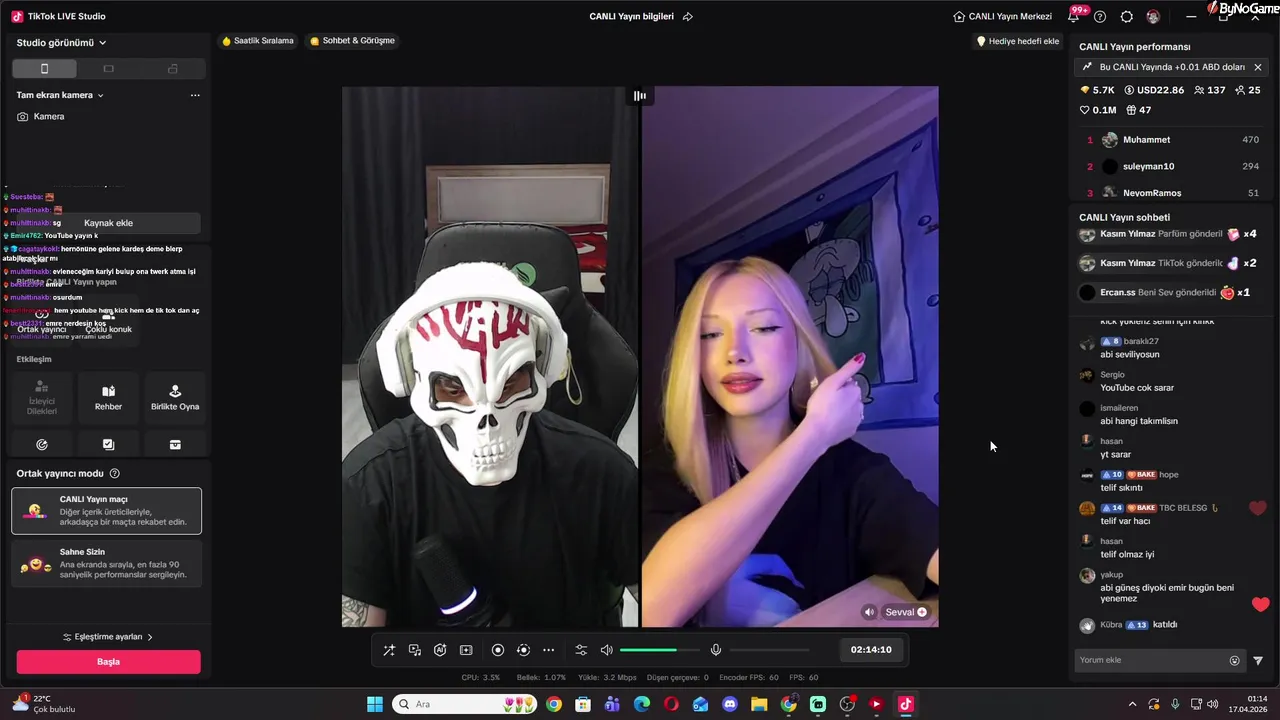
Task: Click the taskbar Ara search box
Action: (x=465, y=704)
